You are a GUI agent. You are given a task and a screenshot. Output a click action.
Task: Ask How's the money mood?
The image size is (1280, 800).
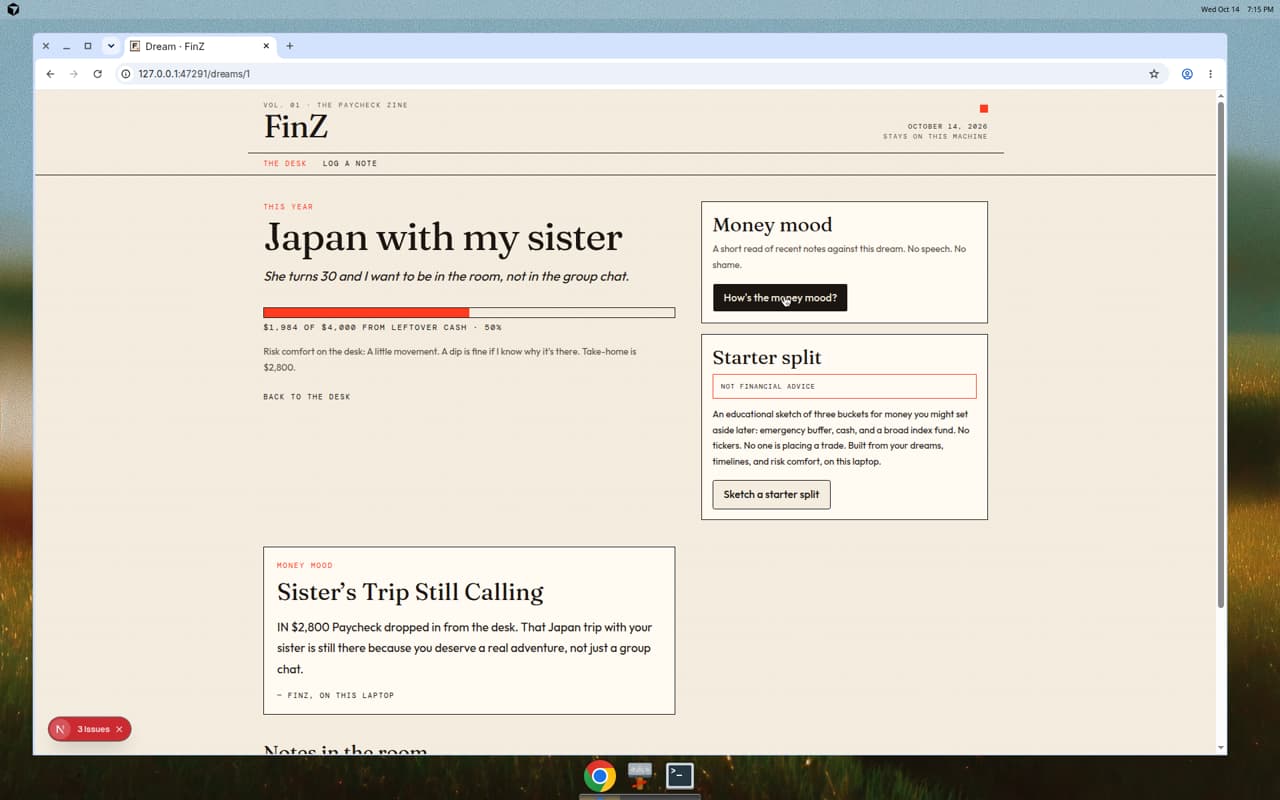coord(780,298)
